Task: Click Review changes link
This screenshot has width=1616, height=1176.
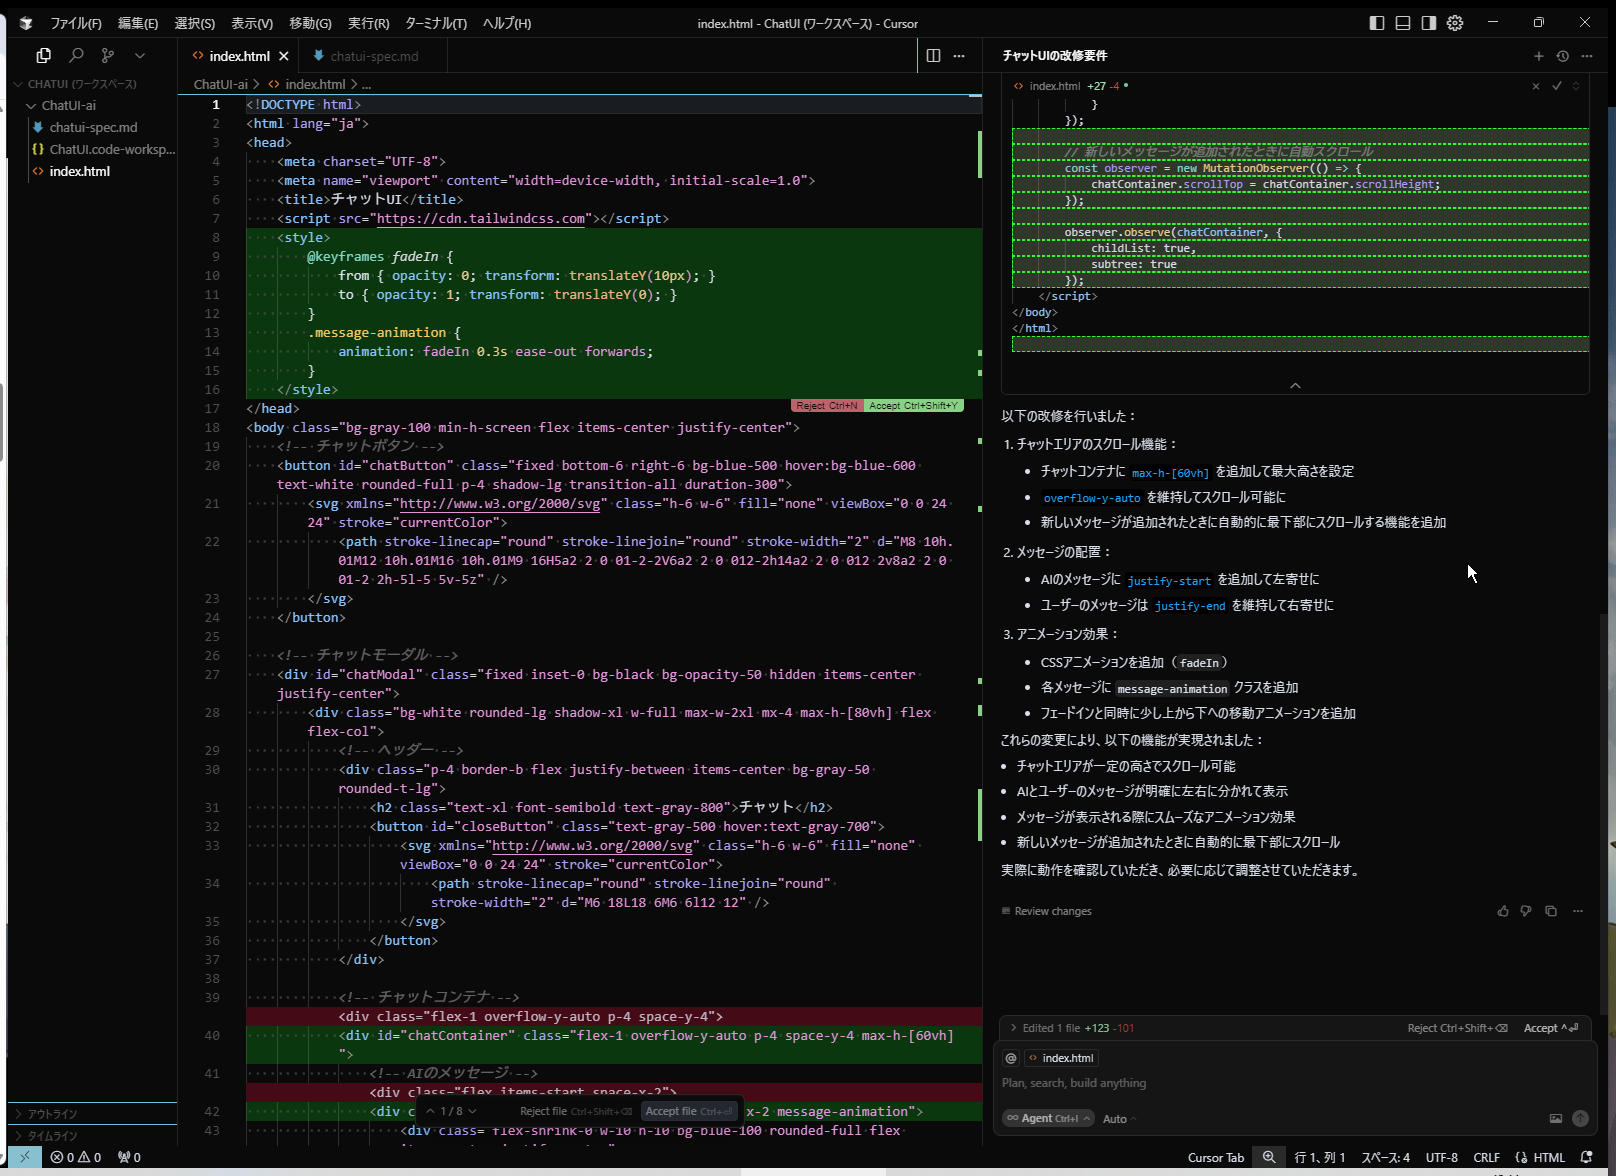Action: pos(1052,911)
